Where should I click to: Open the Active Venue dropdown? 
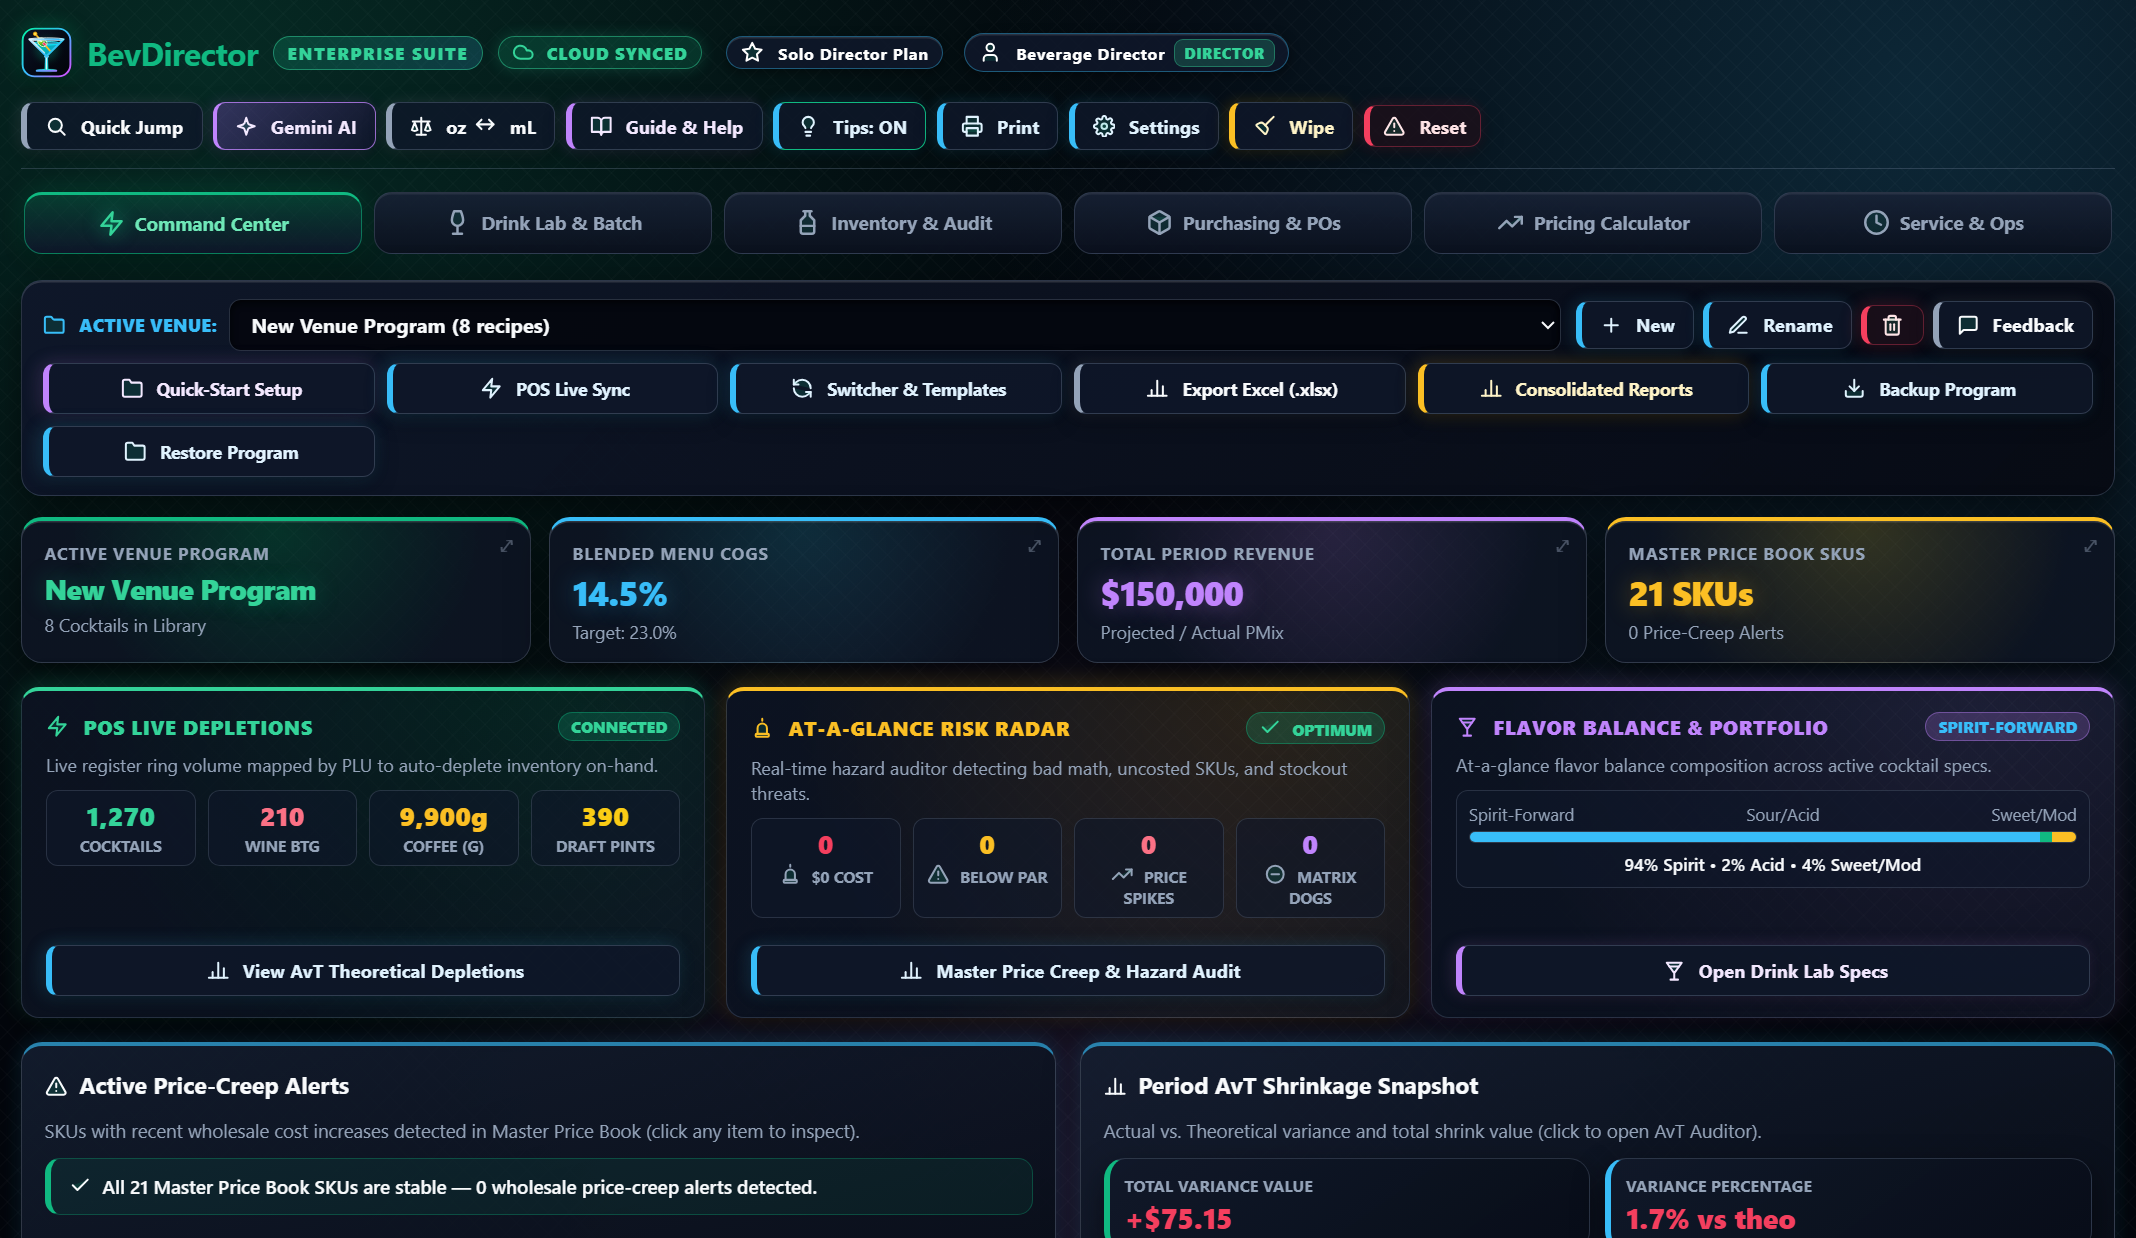tap(895, 325)
